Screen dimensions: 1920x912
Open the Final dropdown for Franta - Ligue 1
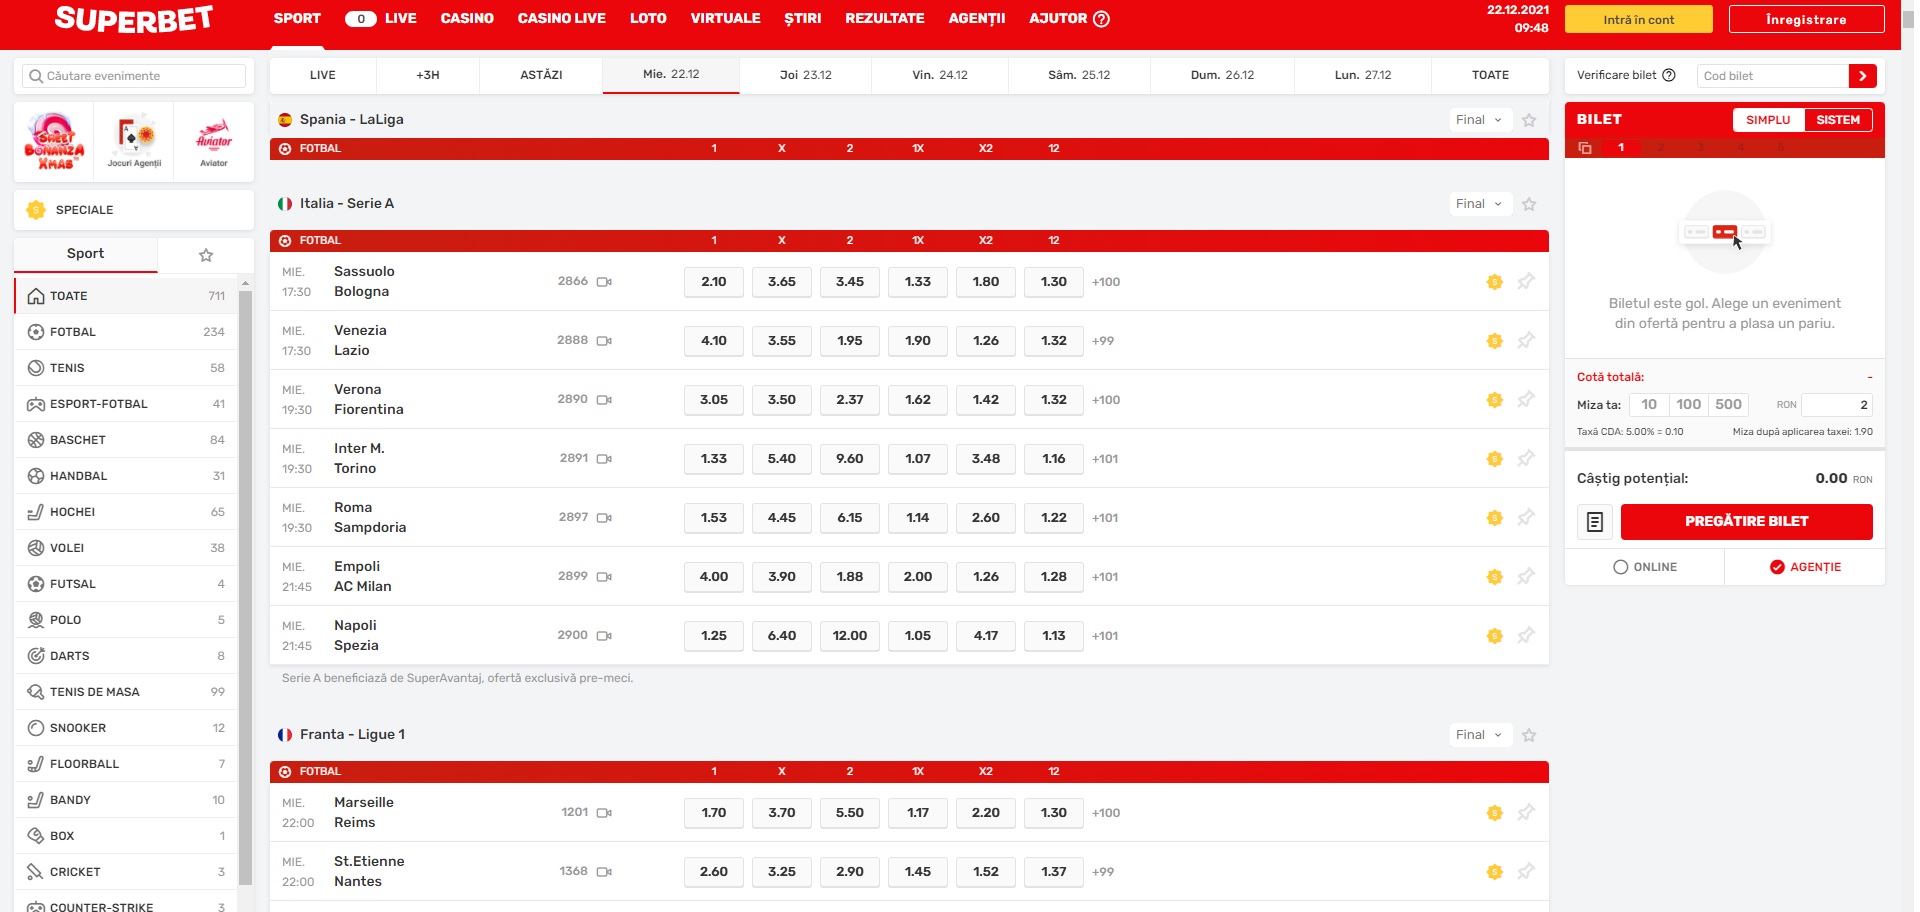(1480, 735)
